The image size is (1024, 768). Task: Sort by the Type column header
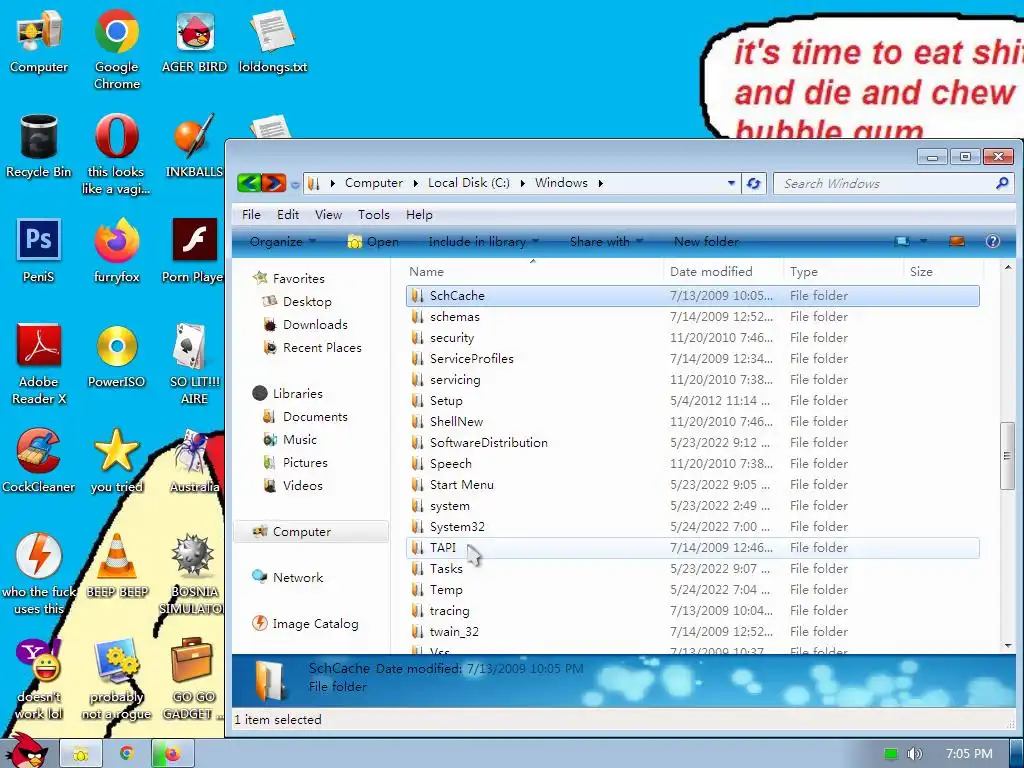pos(843,272)
